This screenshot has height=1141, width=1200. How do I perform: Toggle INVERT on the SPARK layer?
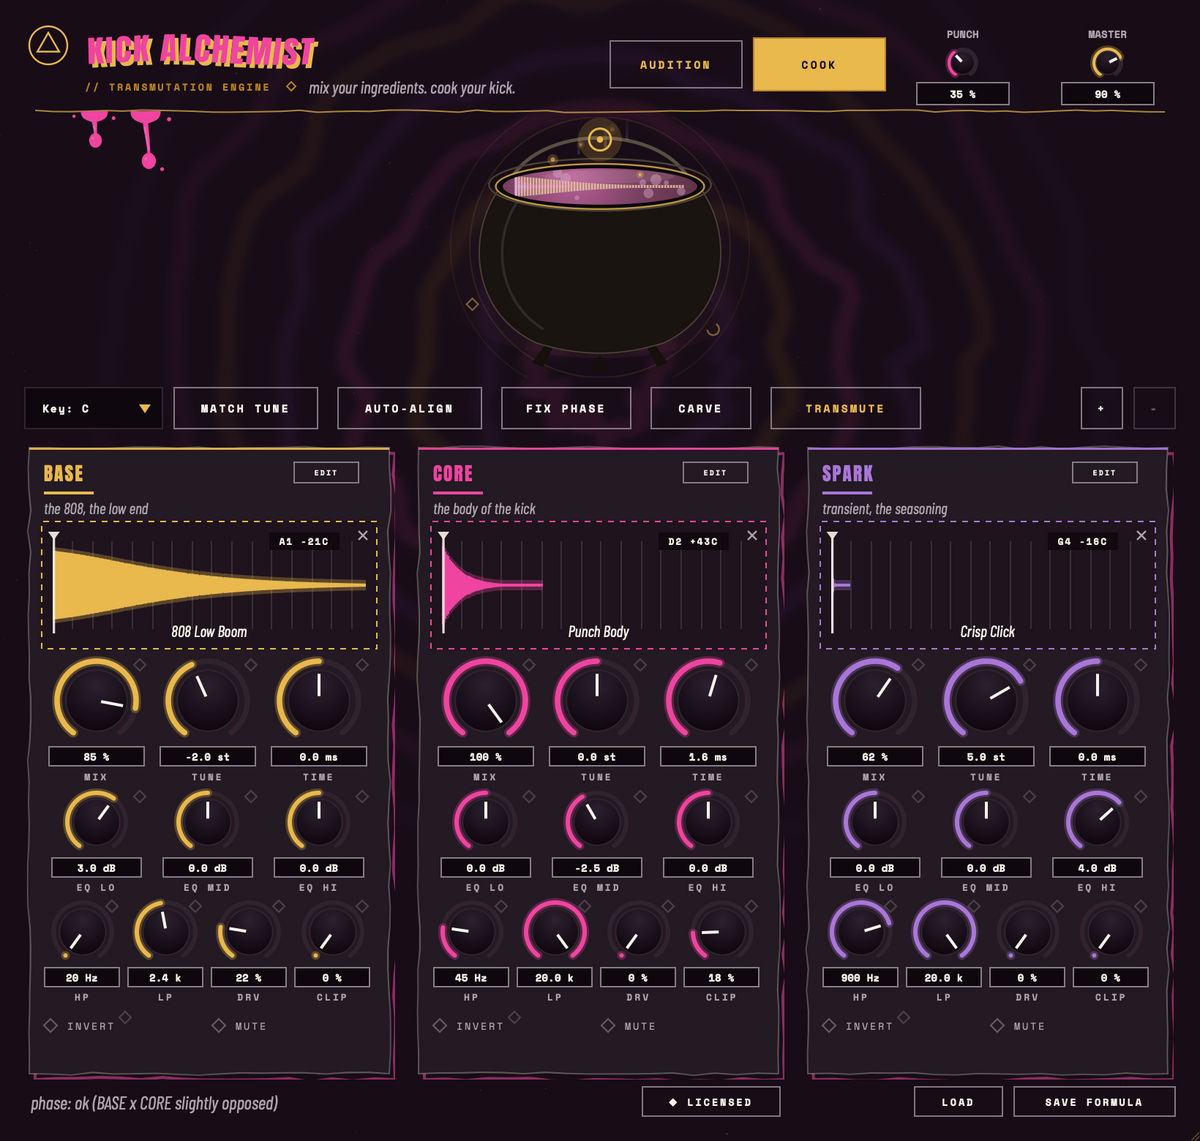coord(857,1026)
